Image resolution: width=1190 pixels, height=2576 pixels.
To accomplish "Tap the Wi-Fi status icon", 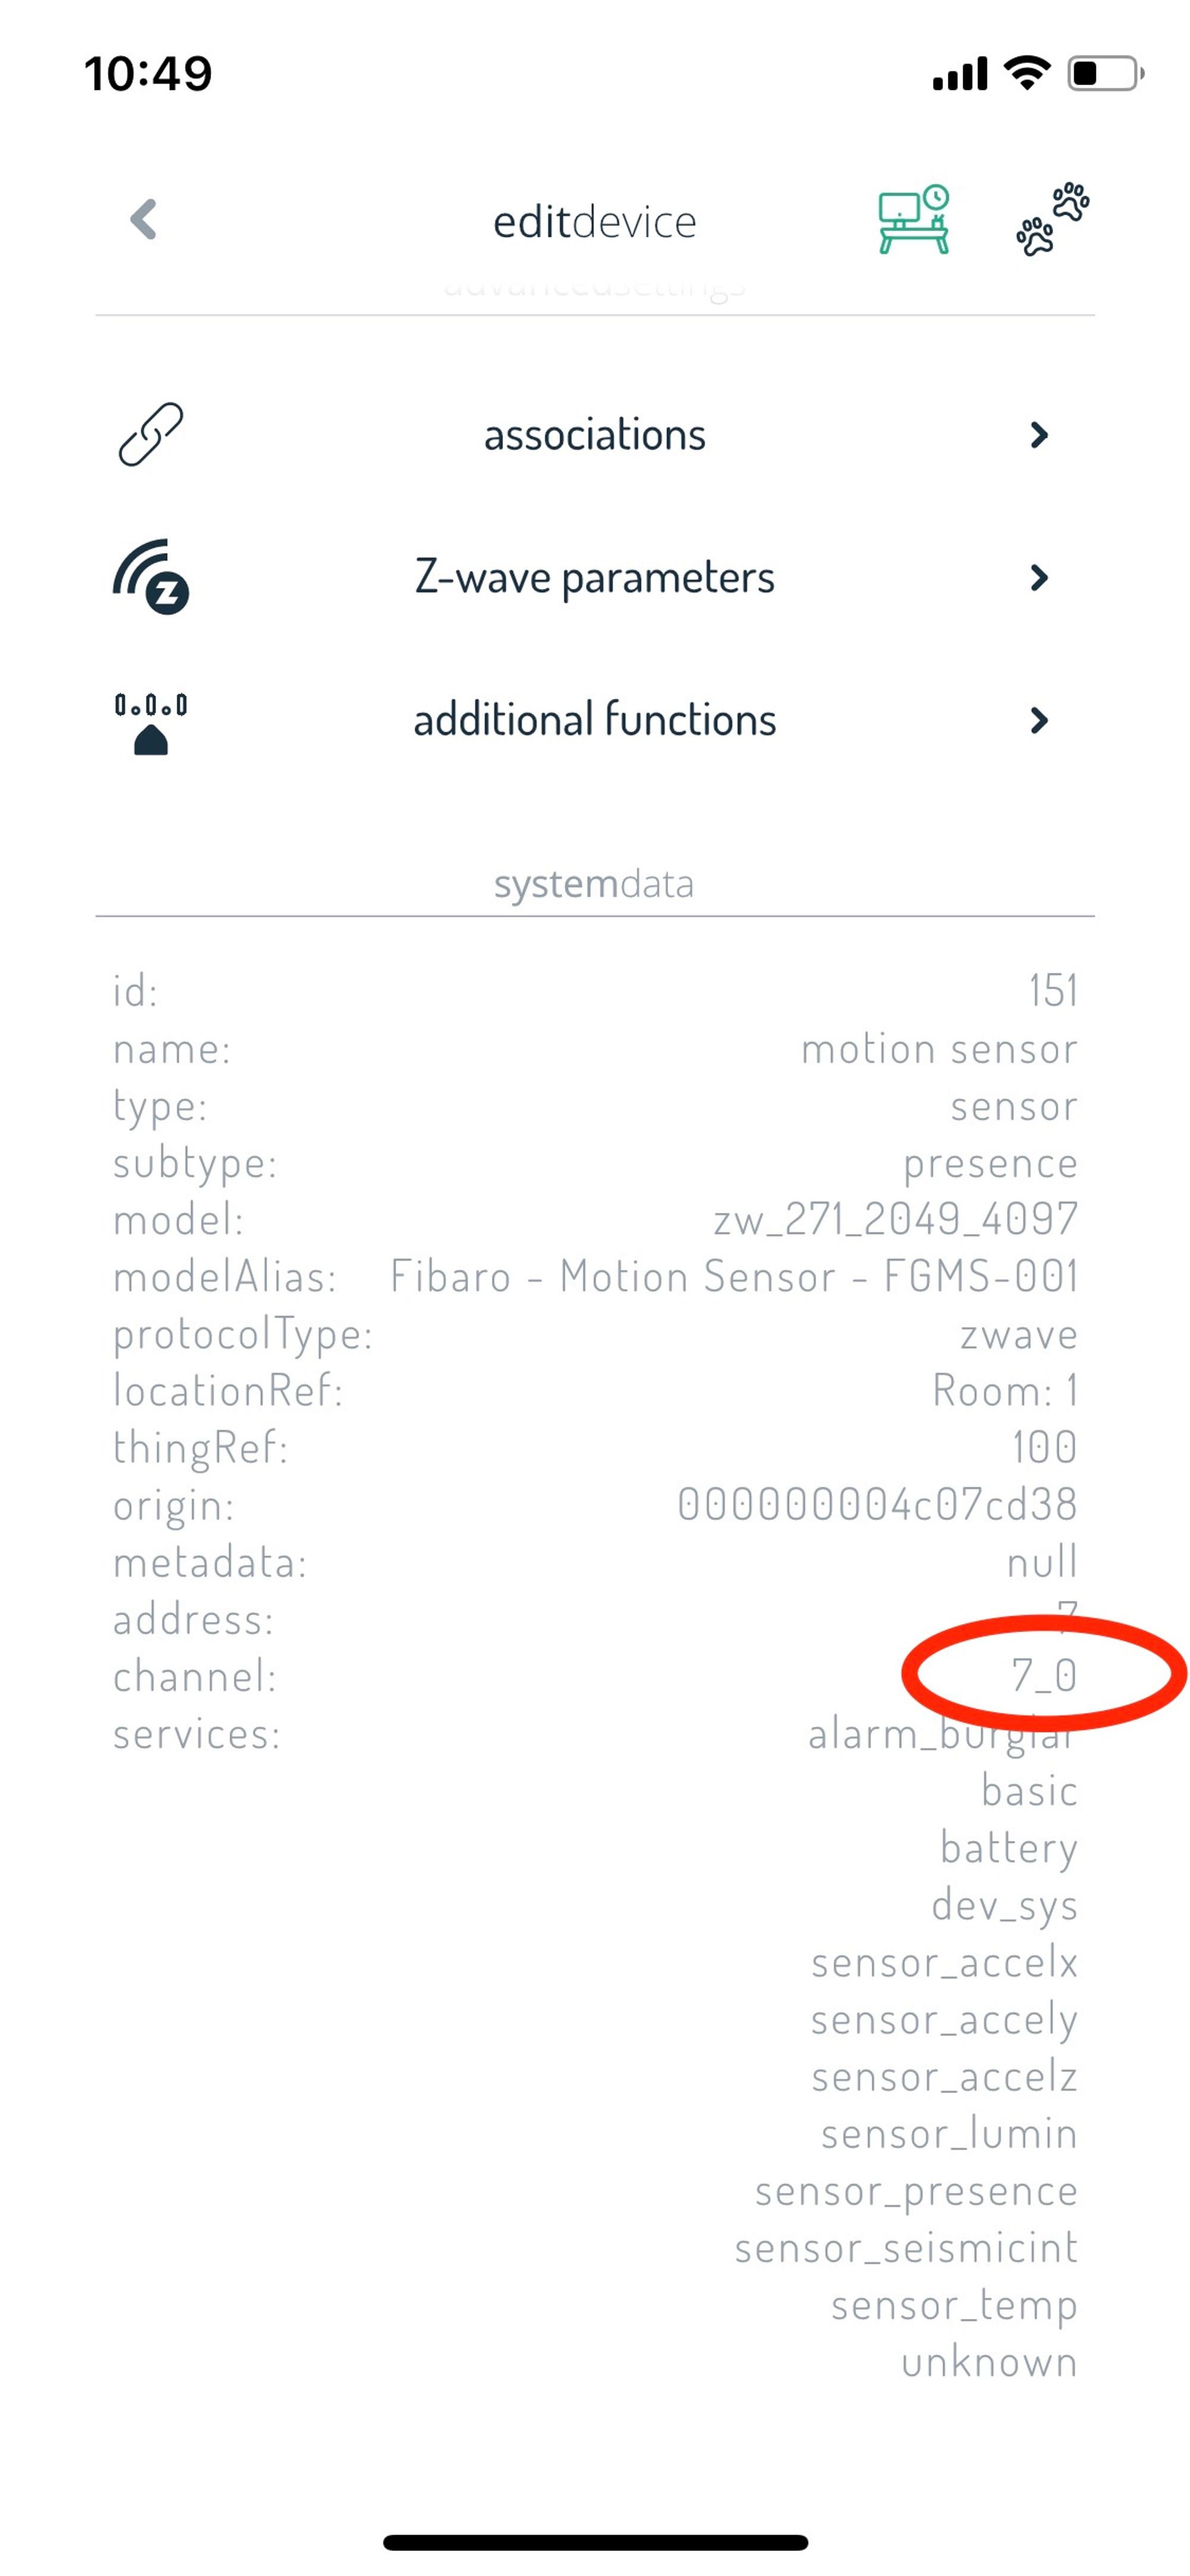I will pos(1026,73).
